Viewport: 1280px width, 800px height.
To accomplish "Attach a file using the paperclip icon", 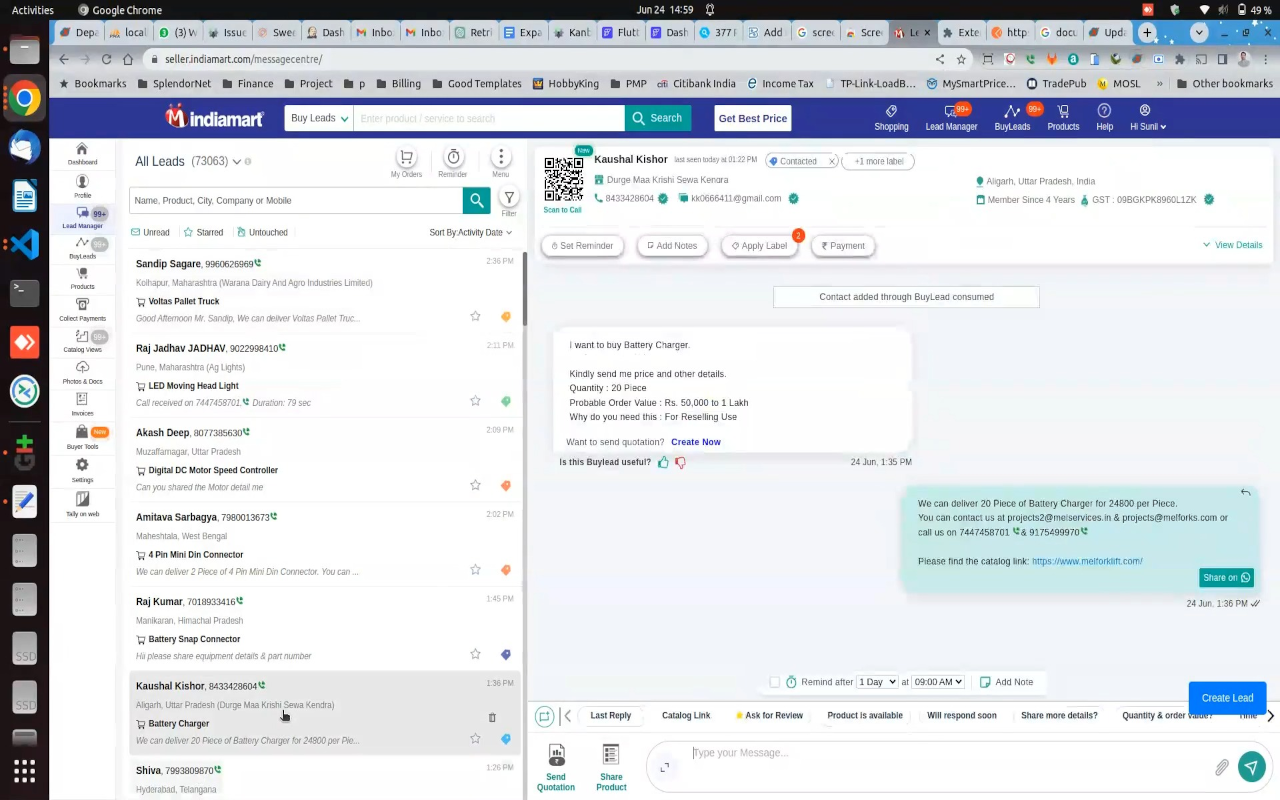I will tap(1221, 767).
